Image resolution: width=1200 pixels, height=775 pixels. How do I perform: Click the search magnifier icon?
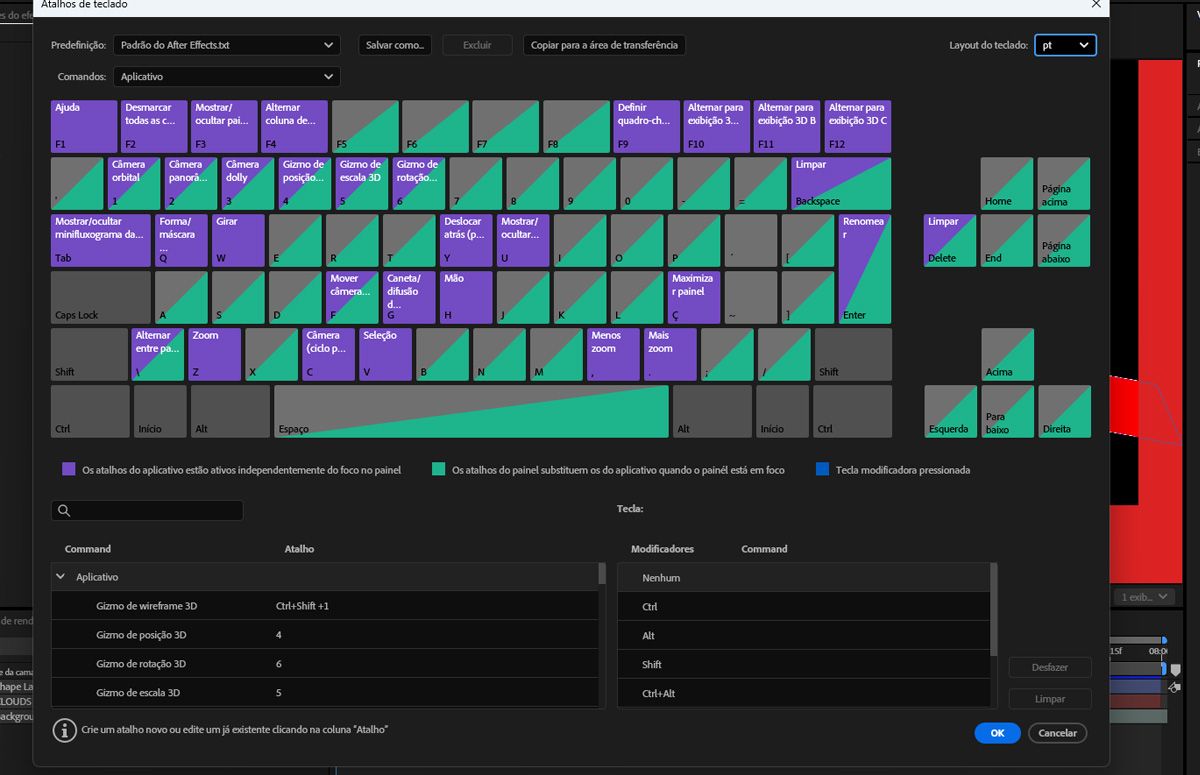62,510
